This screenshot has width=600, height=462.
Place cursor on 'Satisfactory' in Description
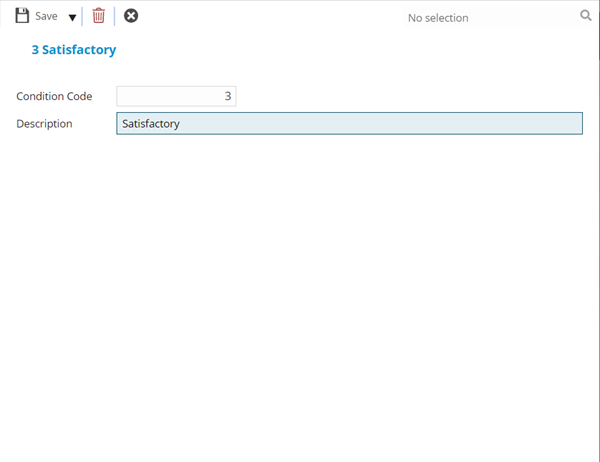(x=150, y=124)
